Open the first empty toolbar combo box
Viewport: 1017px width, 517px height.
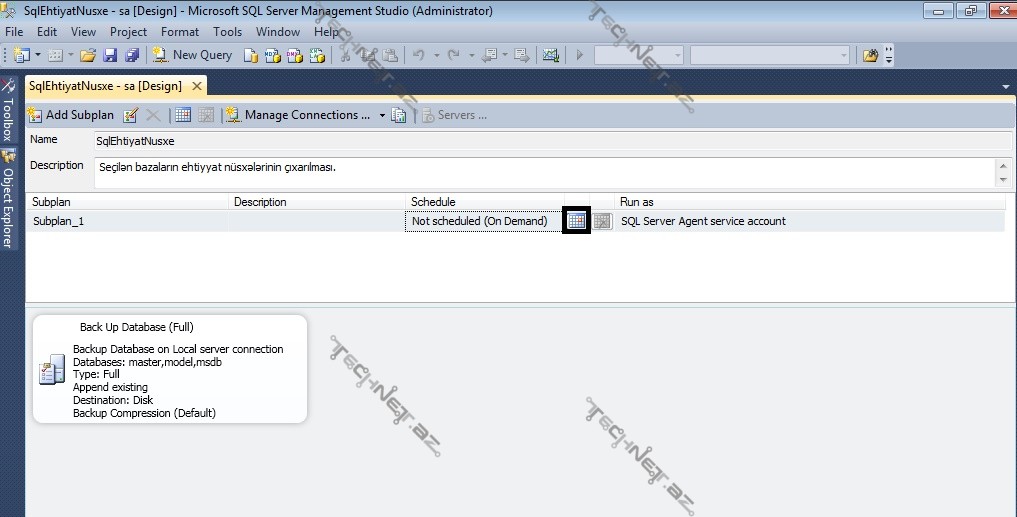click(638, 55)
